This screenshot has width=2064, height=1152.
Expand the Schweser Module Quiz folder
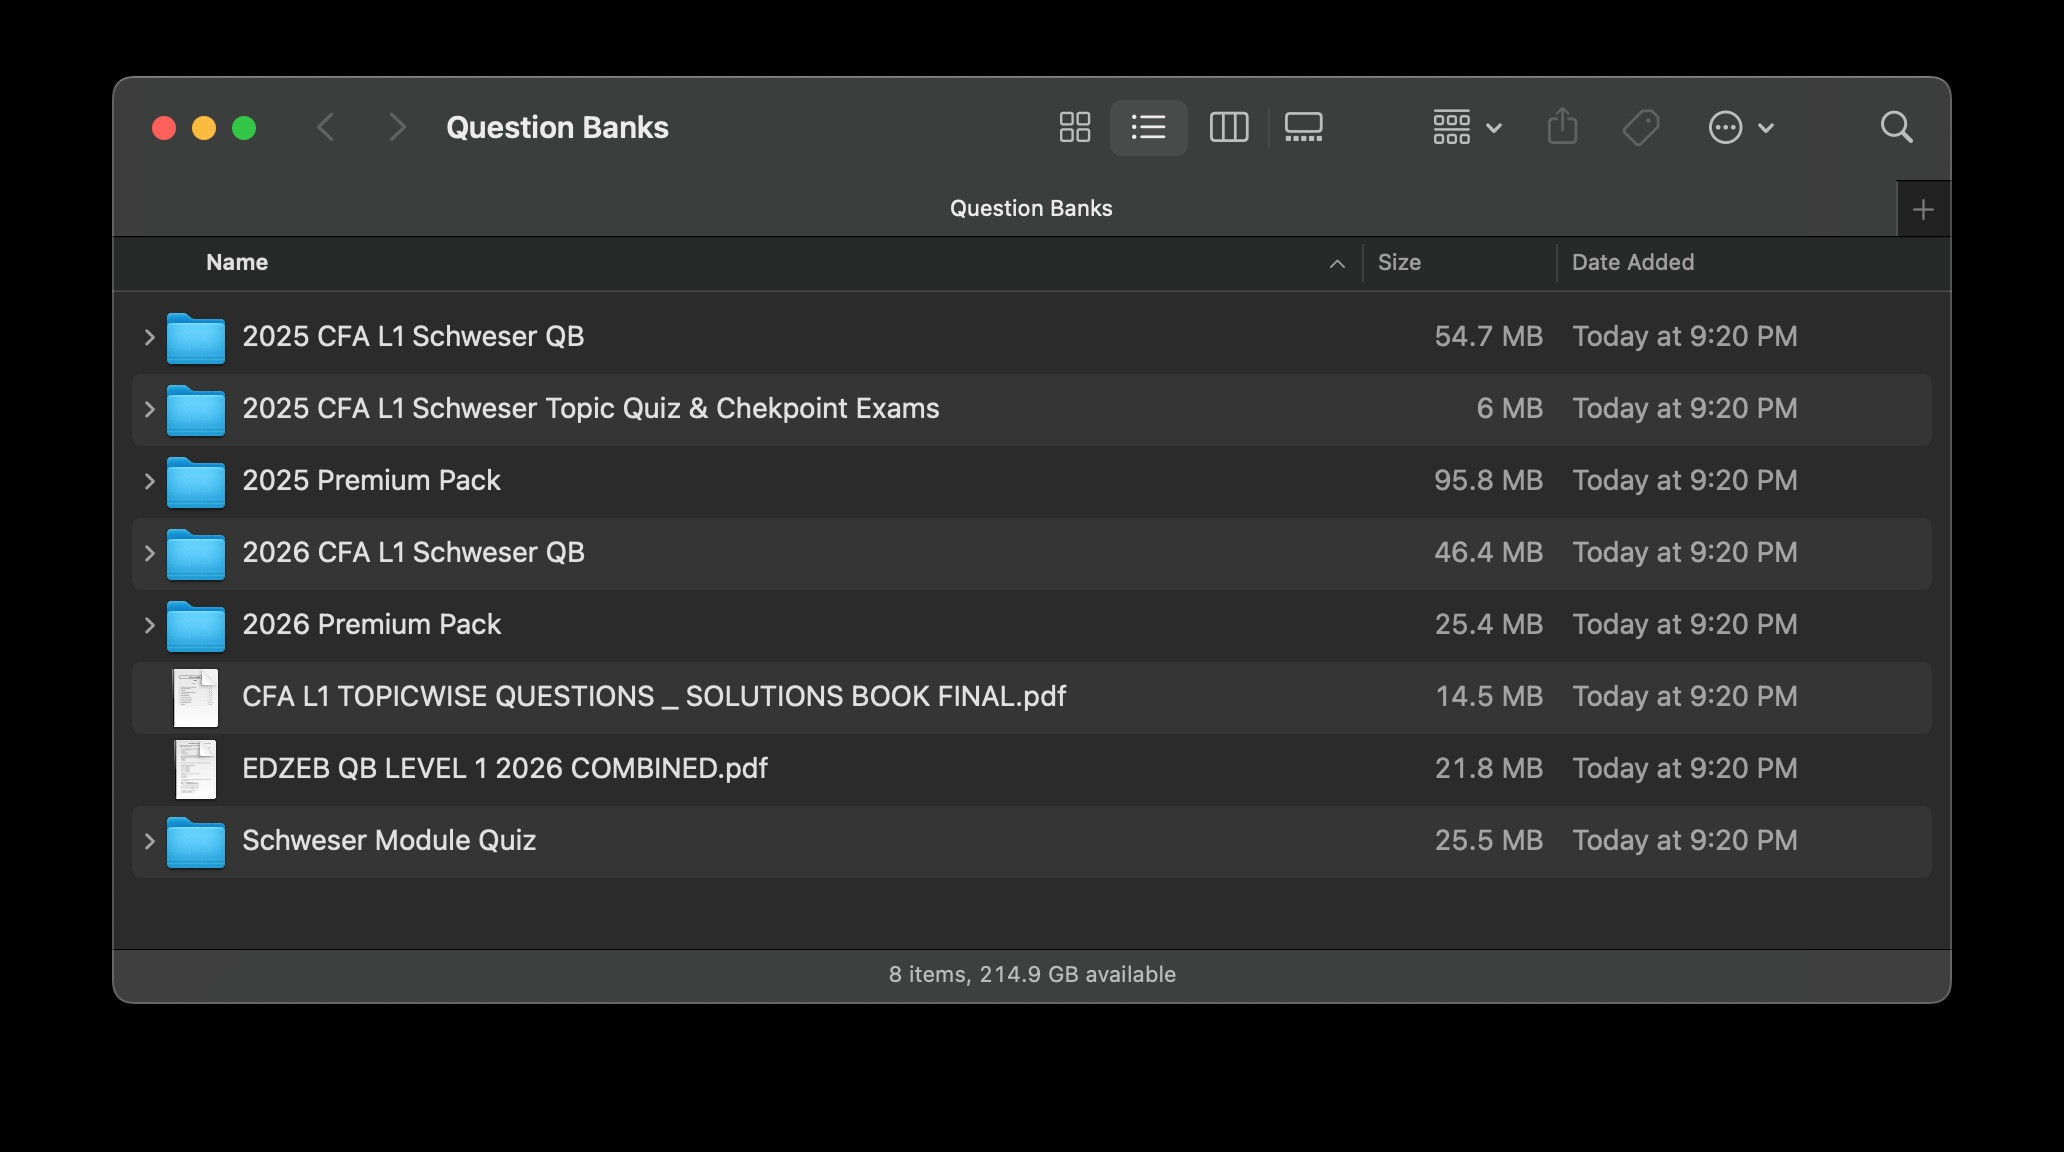149,841
